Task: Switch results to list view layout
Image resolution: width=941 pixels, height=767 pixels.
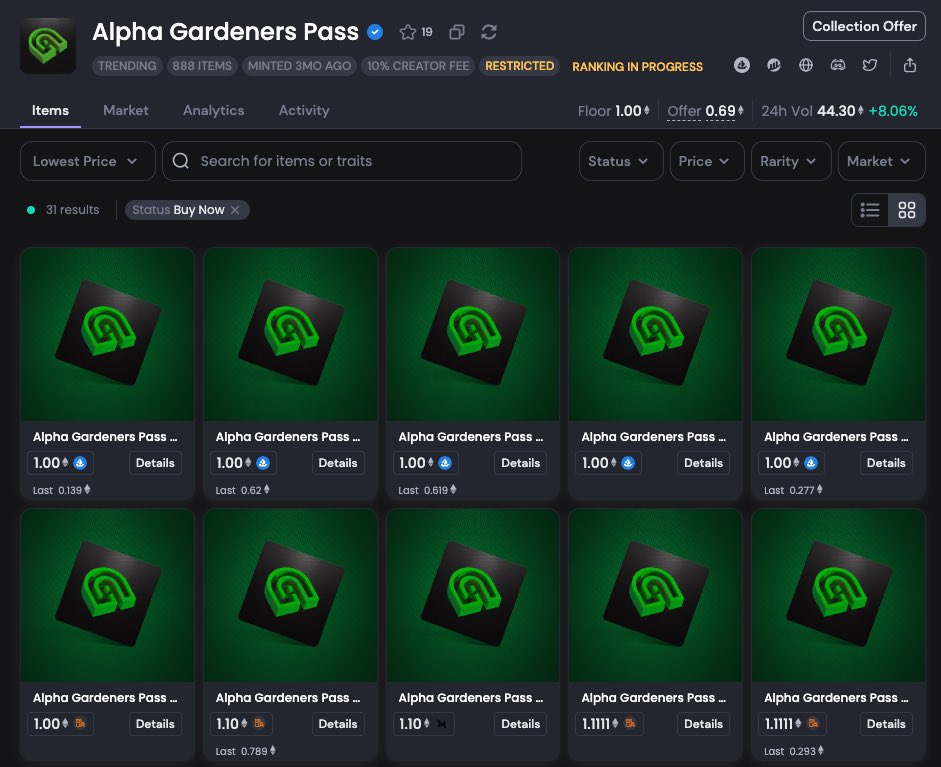Action: point(869,210)
